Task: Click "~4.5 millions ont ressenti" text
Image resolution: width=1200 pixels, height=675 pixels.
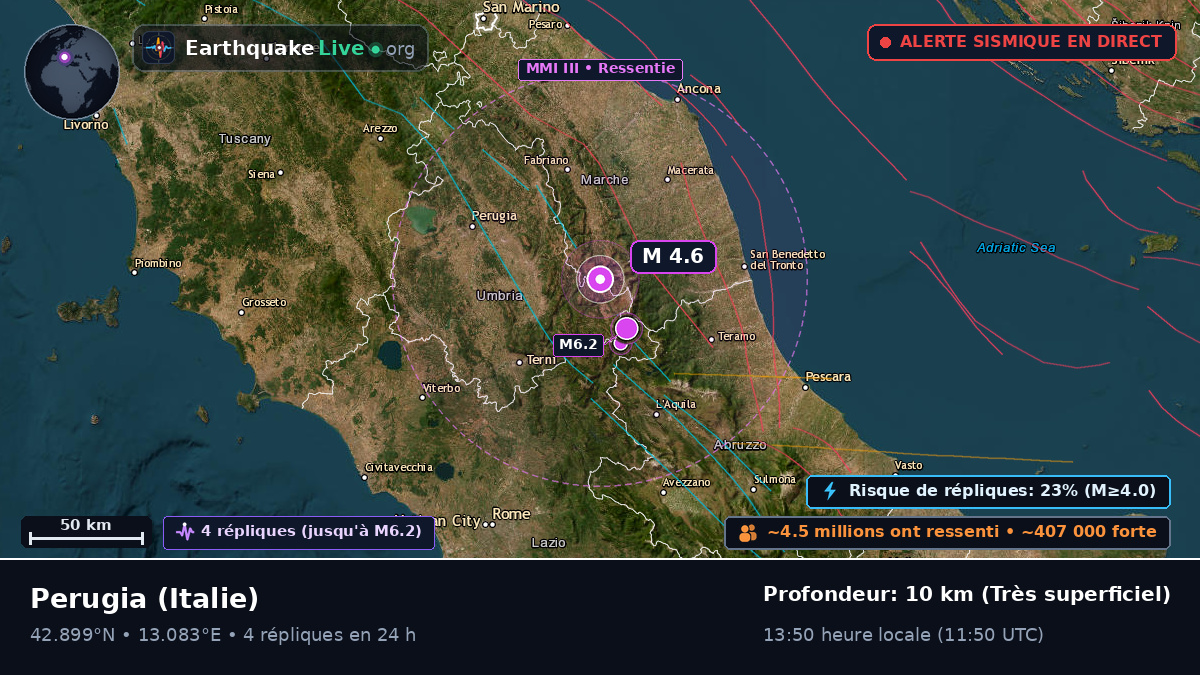Action: coord(883,532)
